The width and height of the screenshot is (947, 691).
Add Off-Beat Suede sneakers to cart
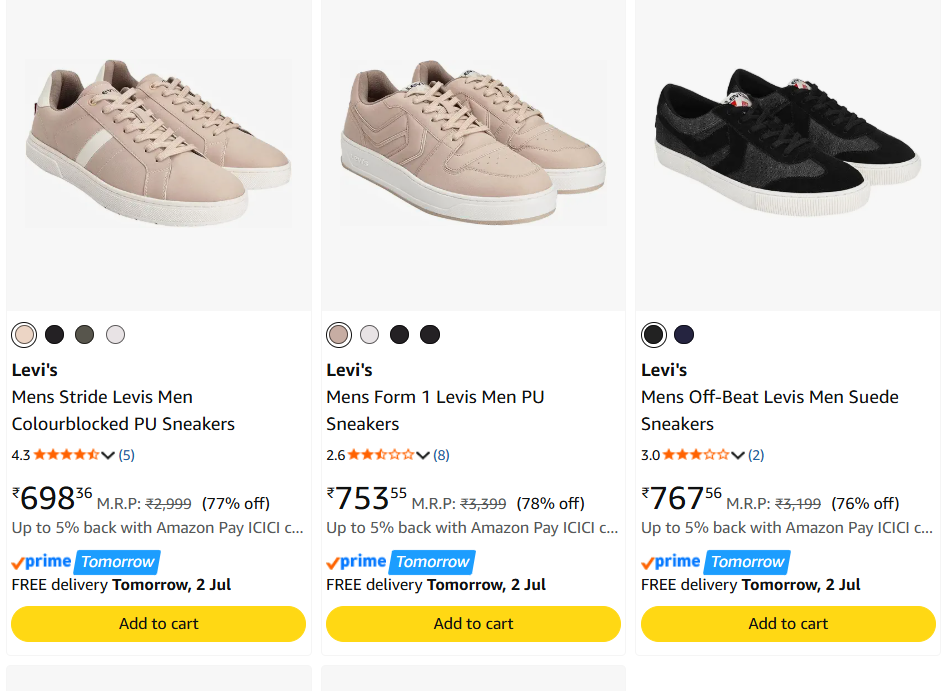tap(788, 624)
